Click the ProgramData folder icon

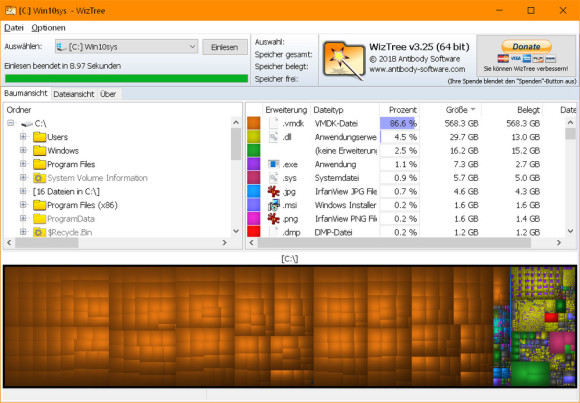pyautogui.click(x=39, y=219)
